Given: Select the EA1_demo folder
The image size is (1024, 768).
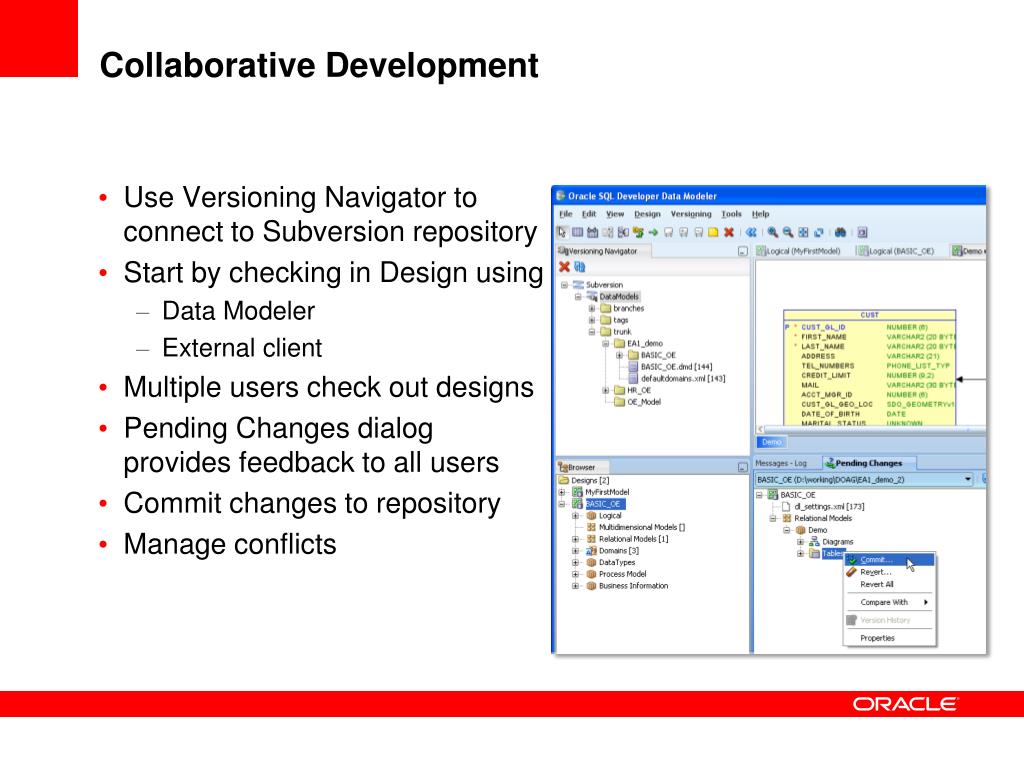Looking at the screenshot, I should [645, 344].
